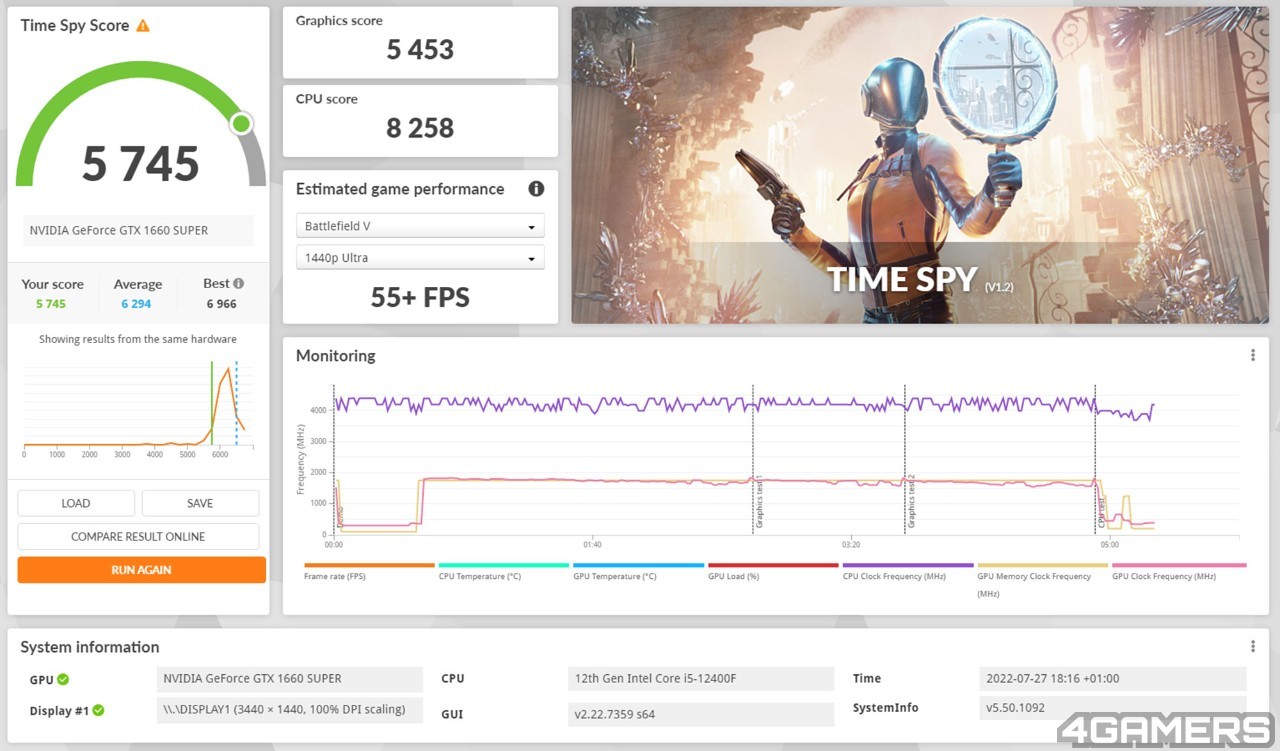Click the Graphics test 1 marker on chart
The width and height of the screenshot is (1280, 751).
(758, 500)
